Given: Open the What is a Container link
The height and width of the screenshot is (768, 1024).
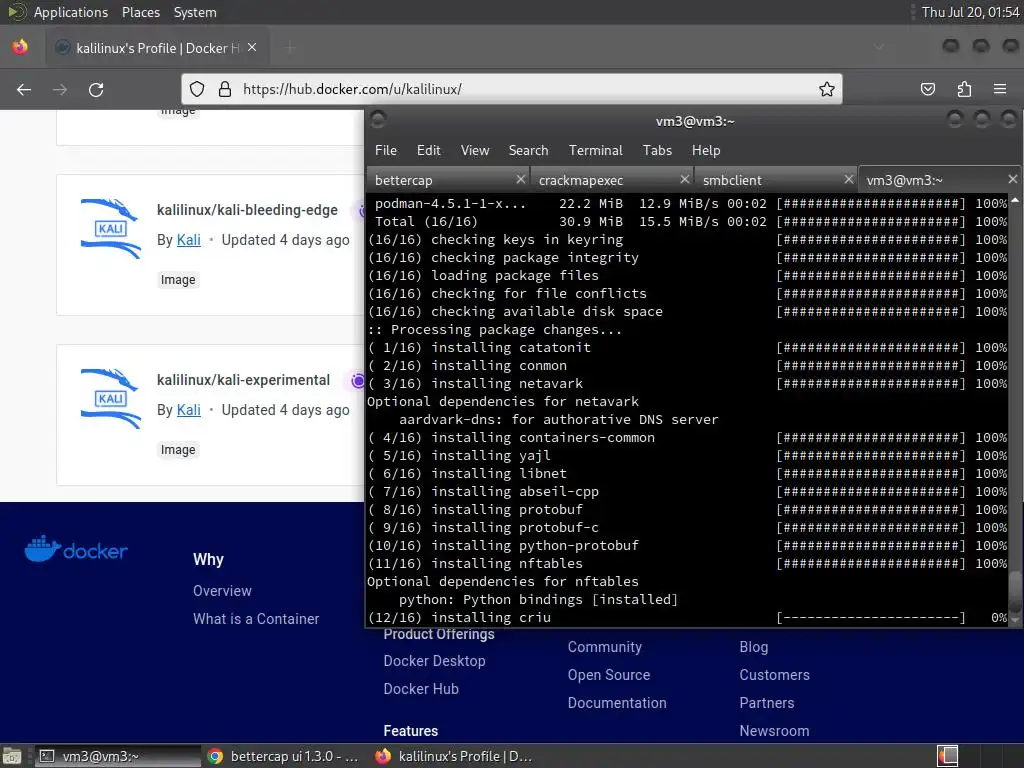Looking at the screenshot, I should coord(256,618).
